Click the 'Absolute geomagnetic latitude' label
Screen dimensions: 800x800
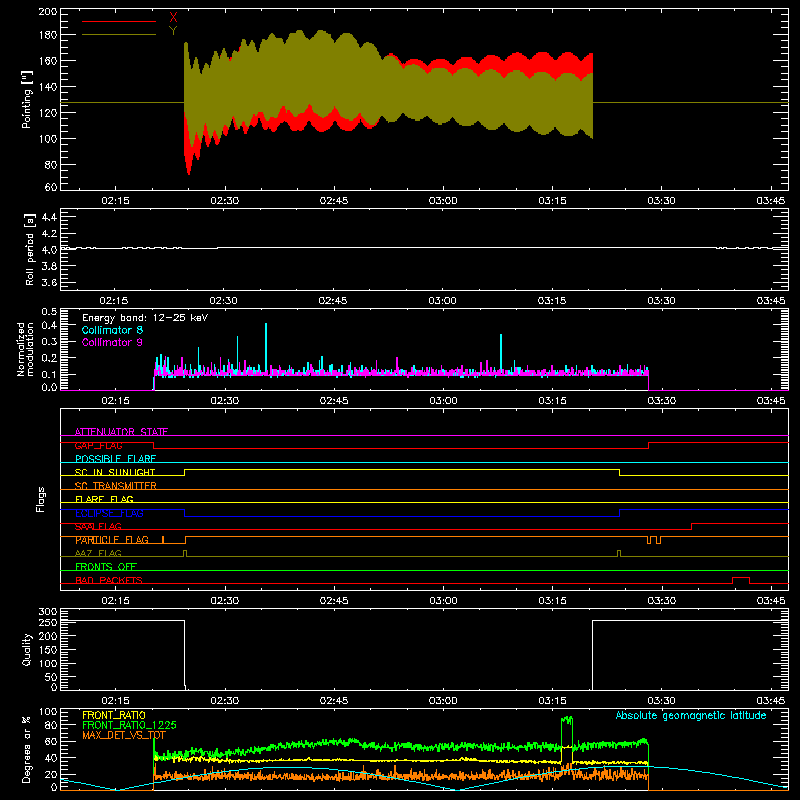pyautogui.click(x=691, y=715)
